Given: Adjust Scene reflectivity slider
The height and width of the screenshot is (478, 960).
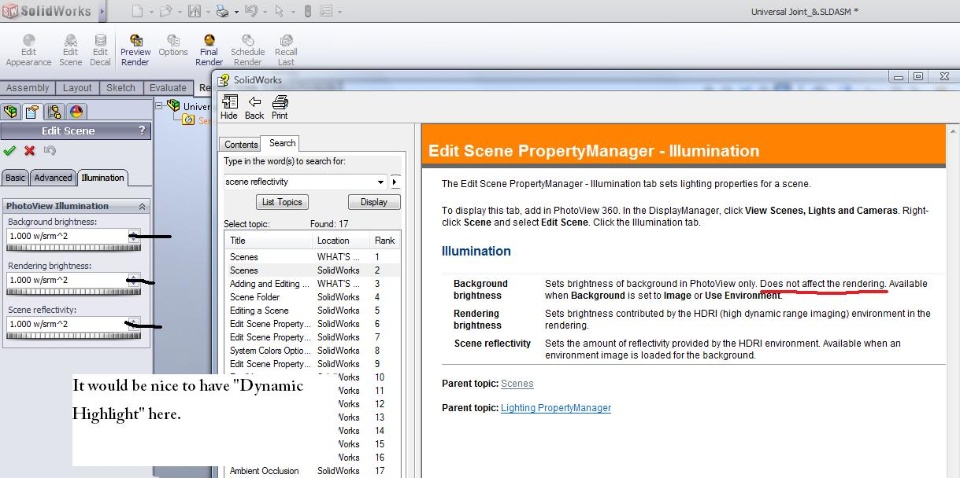Looking at the screenshot, I should pos(73,335).
